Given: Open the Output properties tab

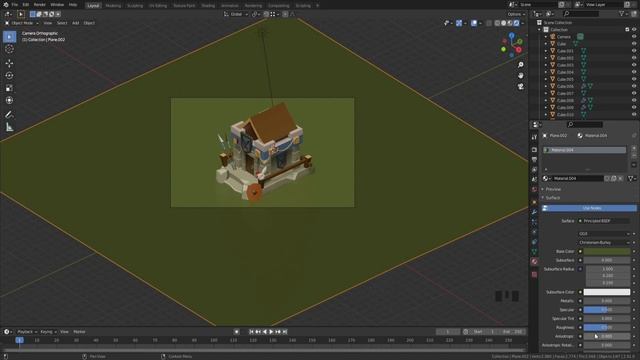Looking at the screenshot, I should pyautogui.click(x=534, y=160).
